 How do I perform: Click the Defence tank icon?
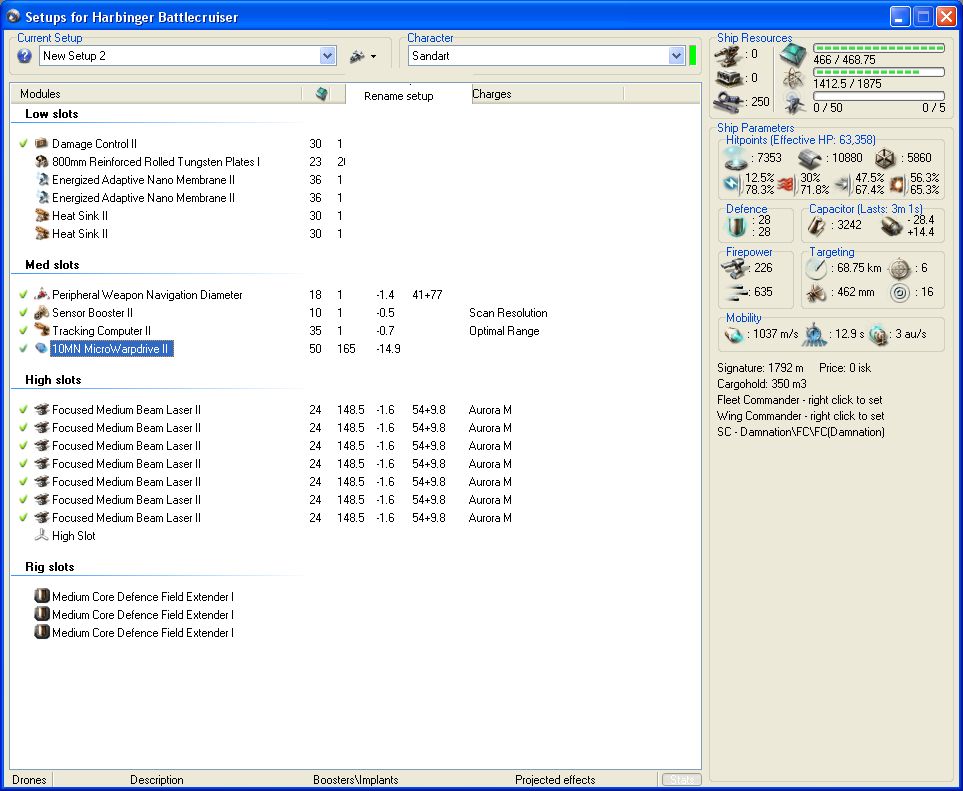(736, 225)
